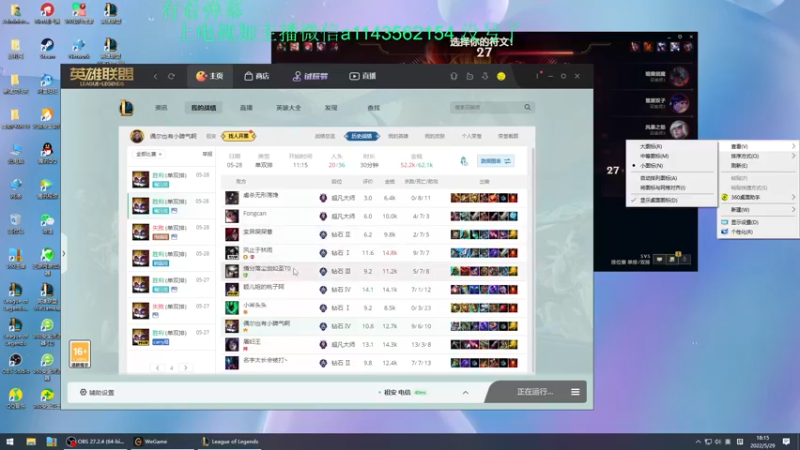The height and width of the screenshot is (450, 800).
Task: Toggle 将图标与网格对齐 align to grid option
Action: (x=671, y=188)
